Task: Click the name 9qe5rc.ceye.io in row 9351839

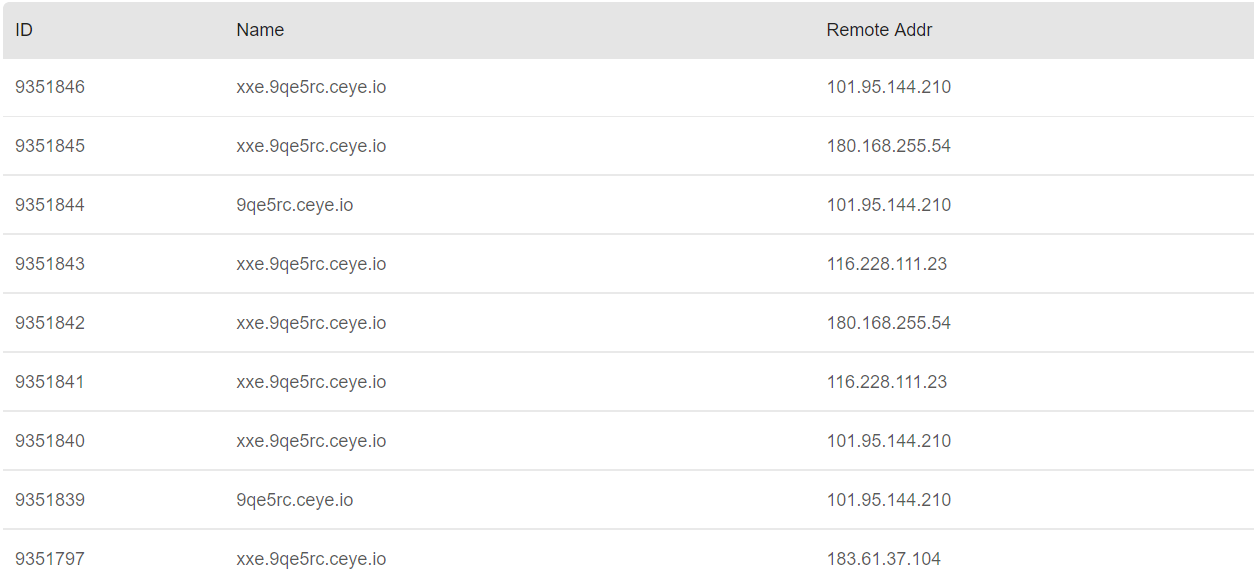Action: 295,500
